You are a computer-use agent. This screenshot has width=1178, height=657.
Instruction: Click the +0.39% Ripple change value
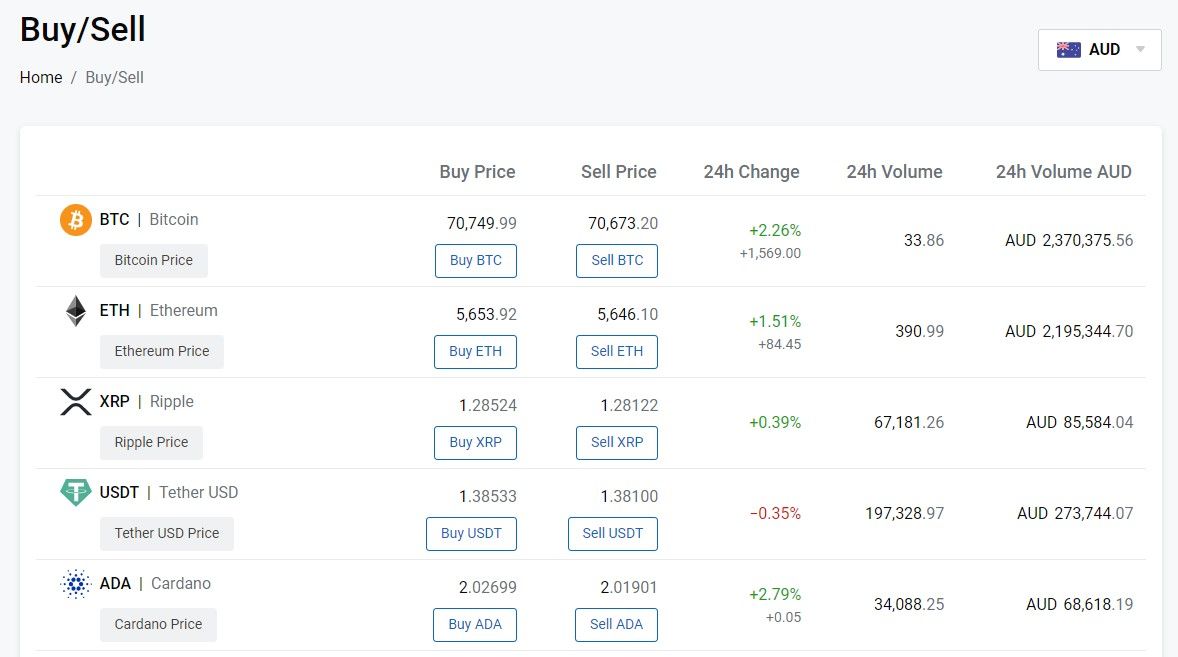pyautogui.click(x=775, y=422)
